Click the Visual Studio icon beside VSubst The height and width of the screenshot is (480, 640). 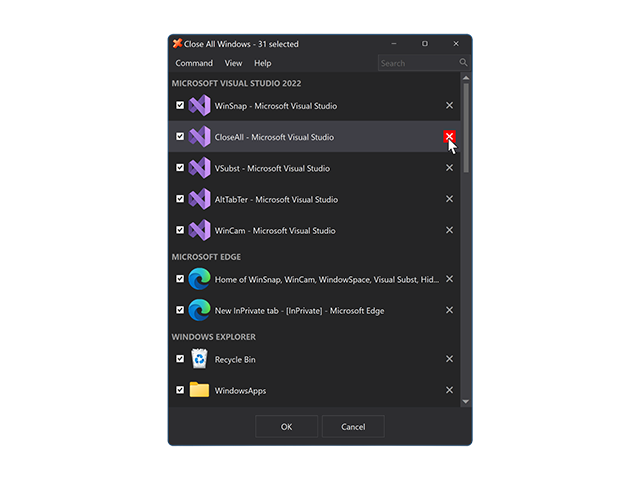coord(200,168)
